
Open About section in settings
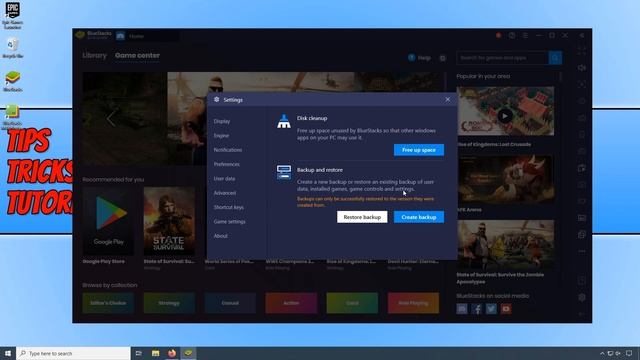pyautogui.click(x=220, y=236)
